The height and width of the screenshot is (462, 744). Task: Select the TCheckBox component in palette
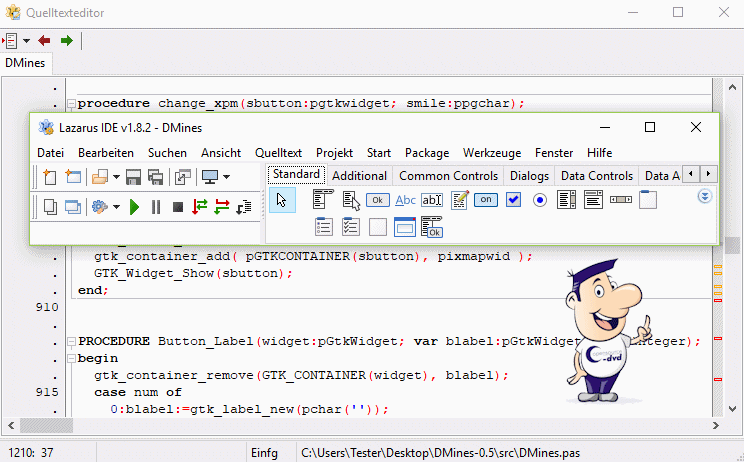pyautogui.click(x=513, y=200)
